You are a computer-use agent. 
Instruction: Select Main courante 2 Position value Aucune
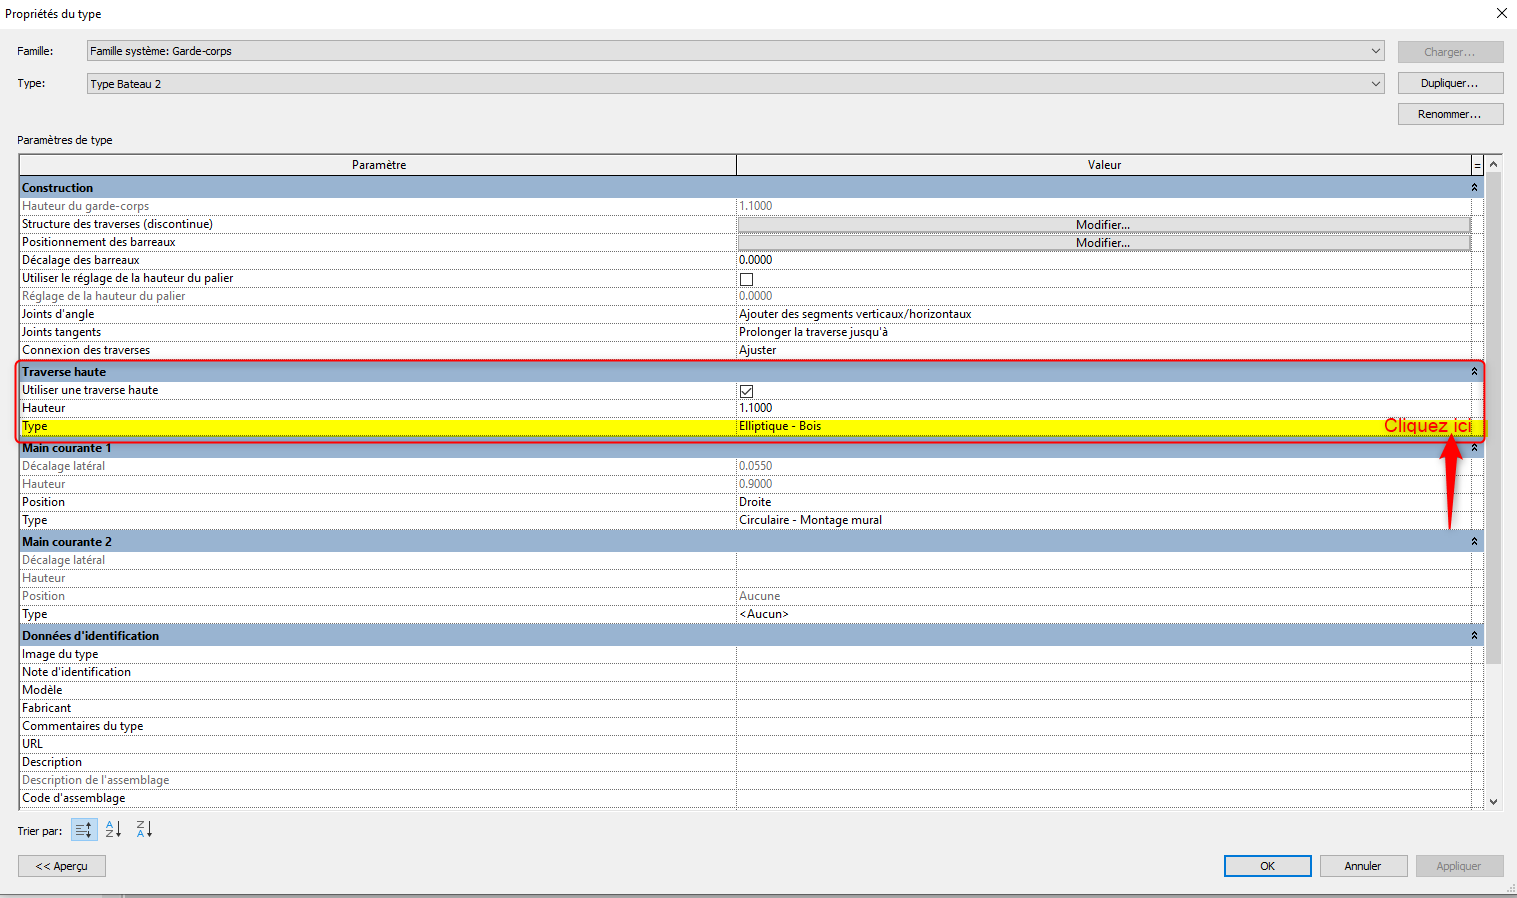tap(1104, 596)
